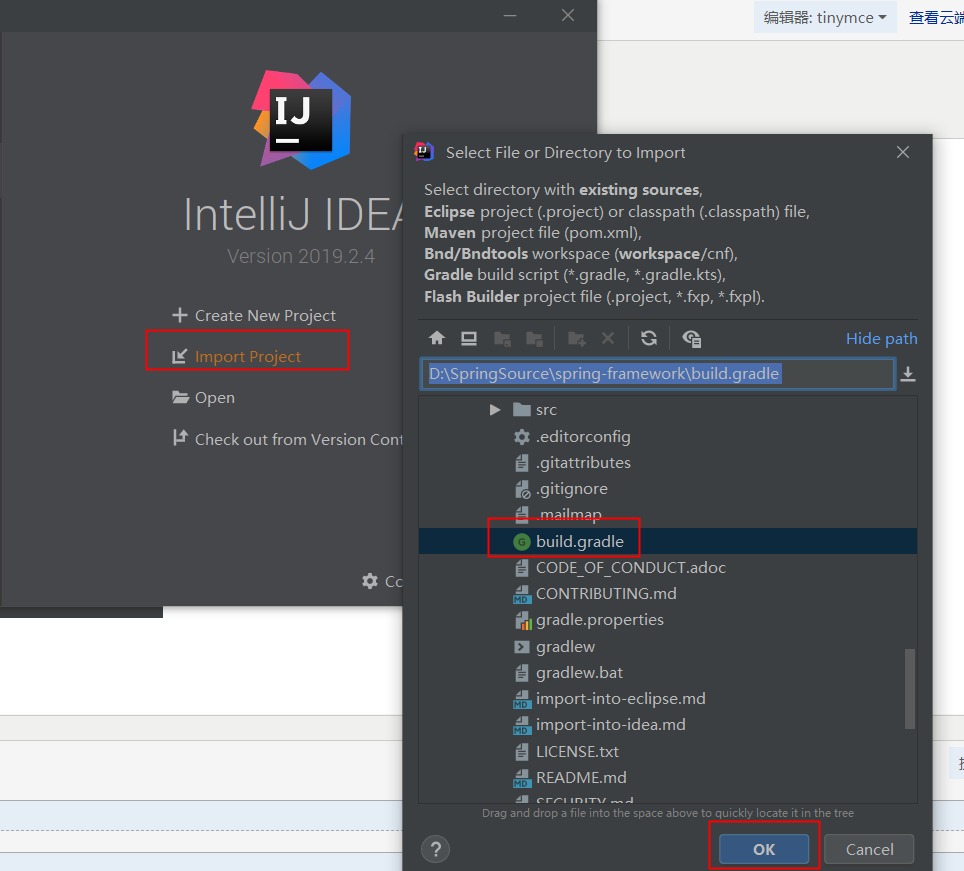Confirm the import with OK
The width and height of the screenshot is (964, 871).
[x=764, y=849]
